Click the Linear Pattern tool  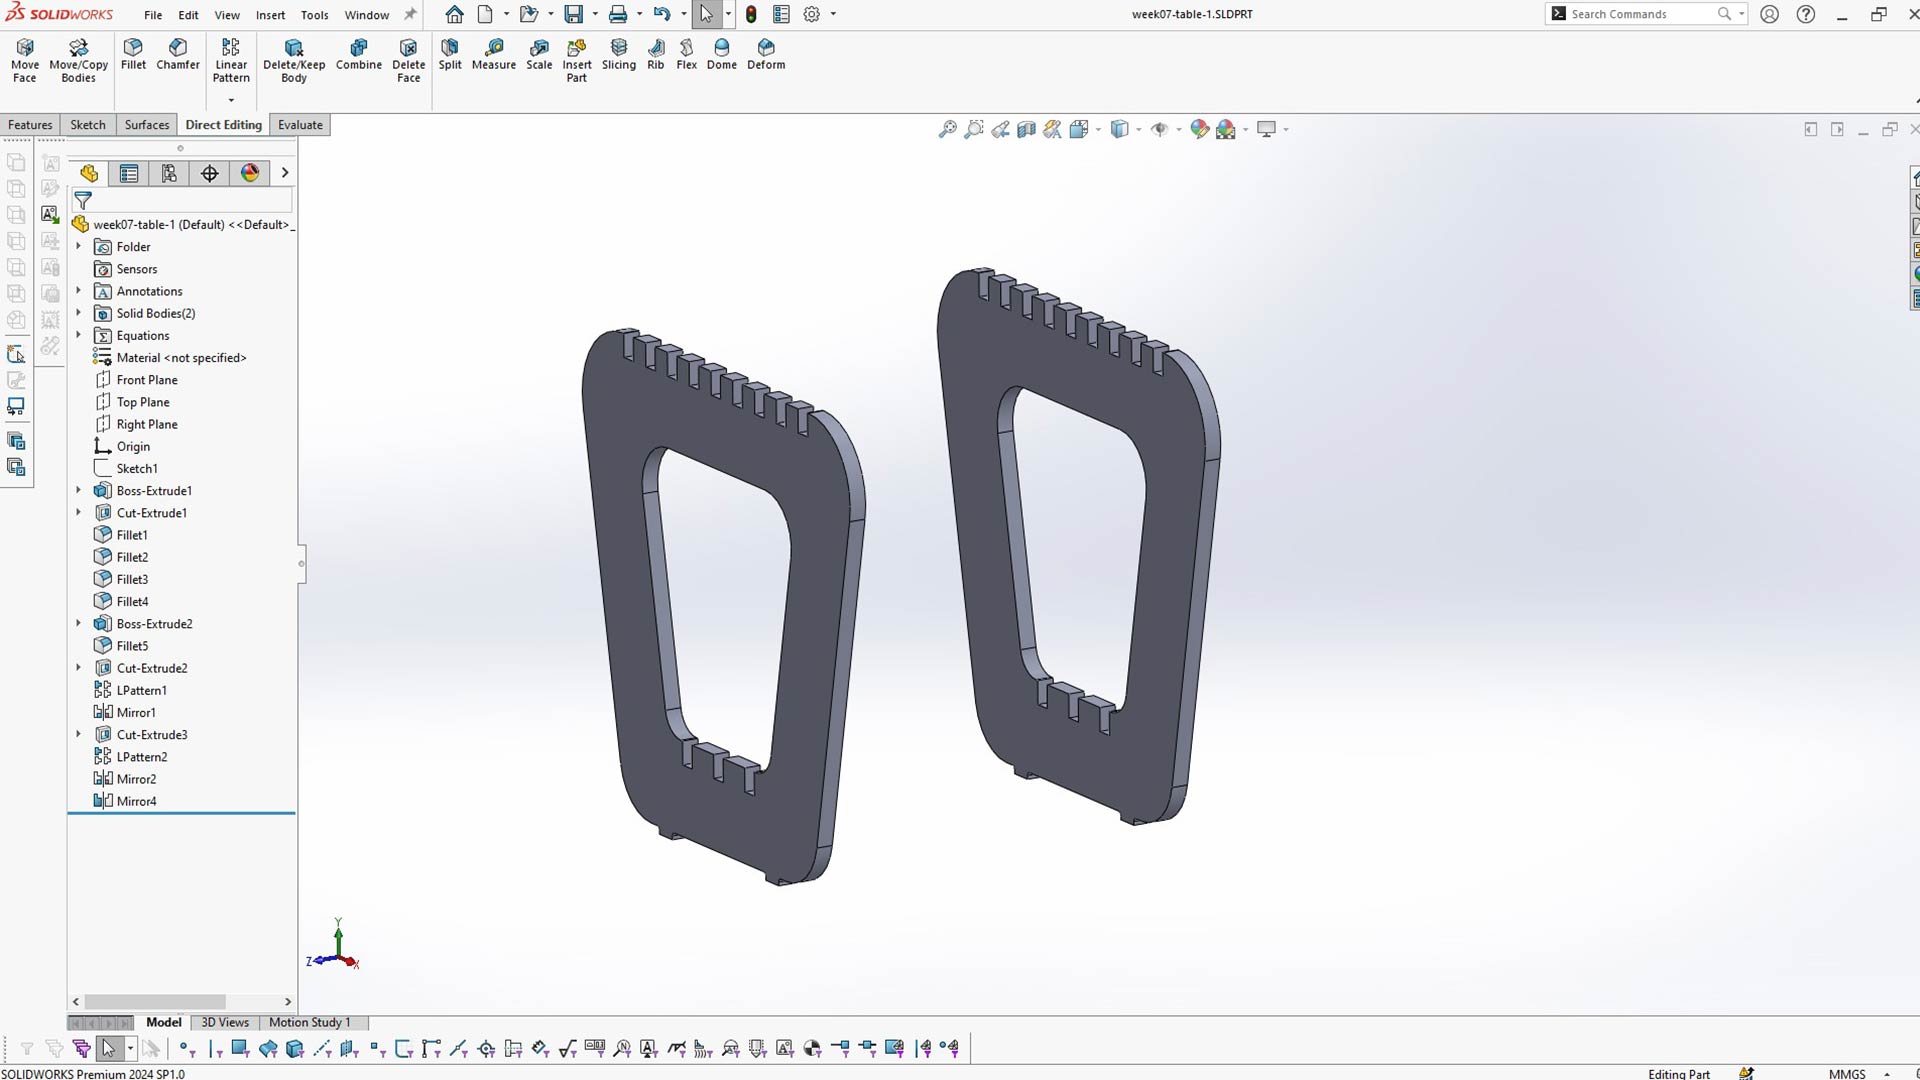click(x=231, y=60)
